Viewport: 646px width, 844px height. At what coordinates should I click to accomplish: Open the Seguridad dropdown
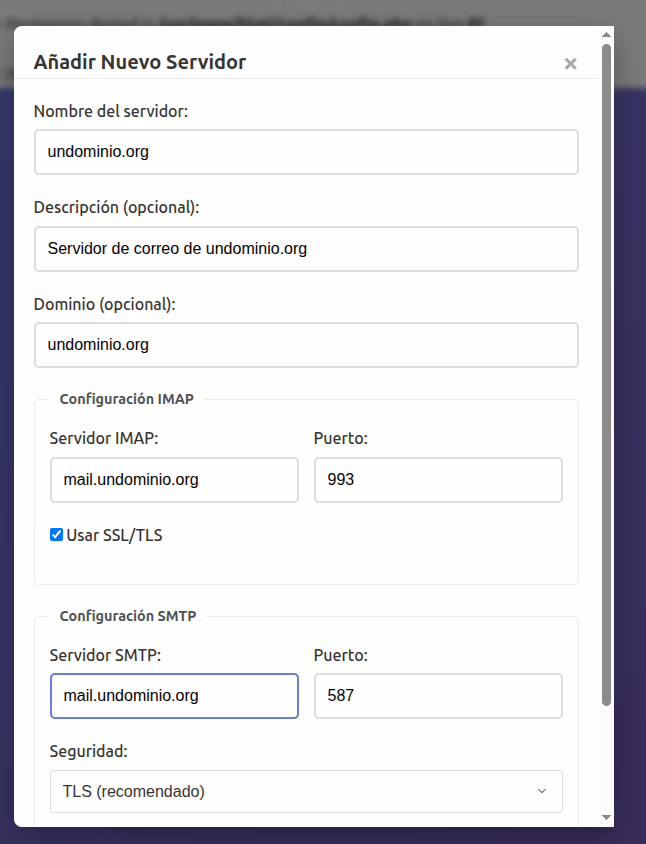coord(306,791)
